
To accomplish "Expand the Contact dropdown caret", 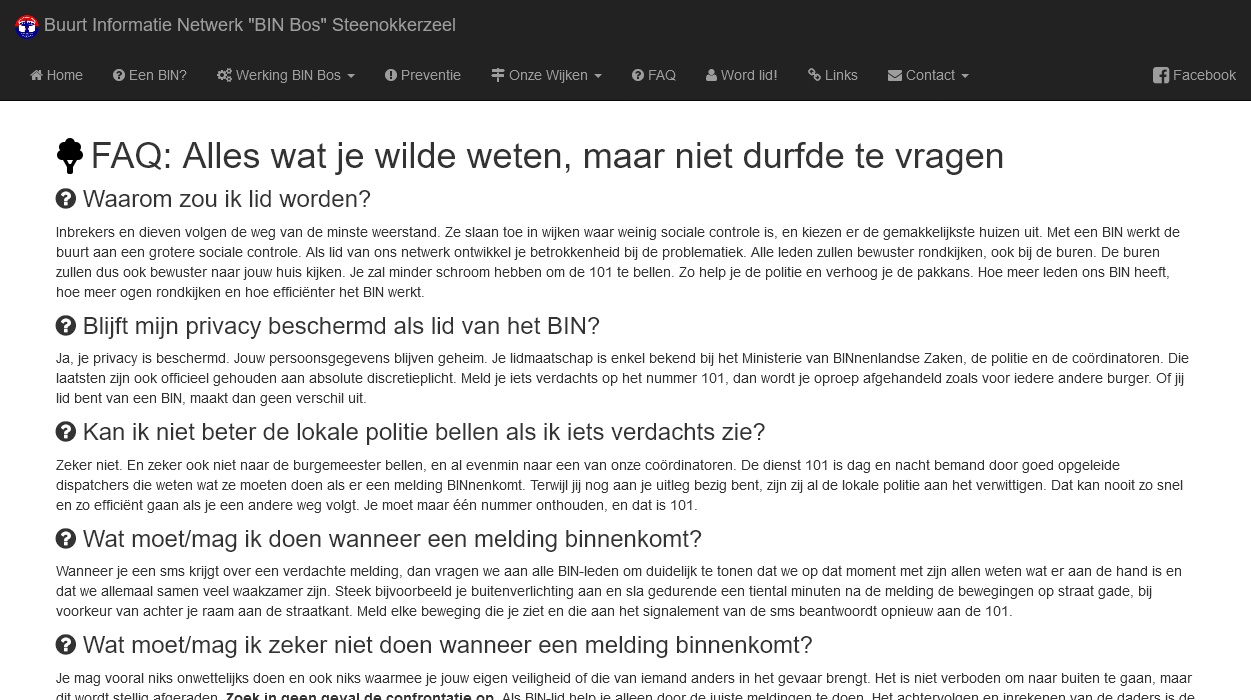I will [965, 76].
